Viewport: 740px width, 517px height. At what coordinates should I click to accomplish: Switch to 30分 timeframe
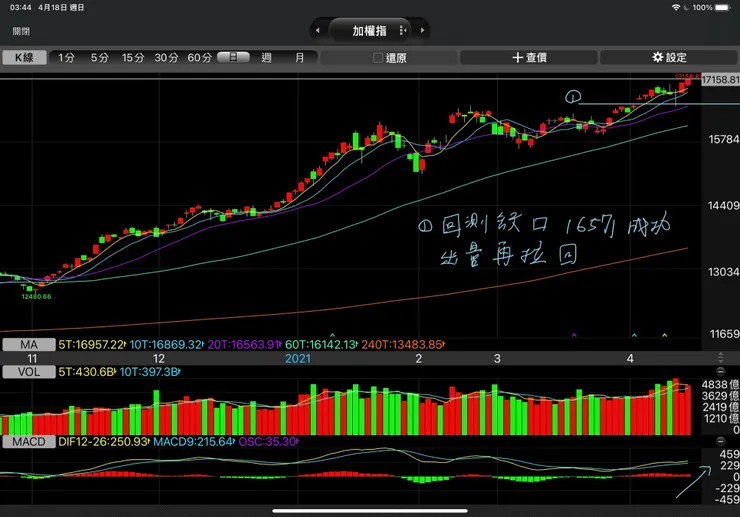coord(166,58)
